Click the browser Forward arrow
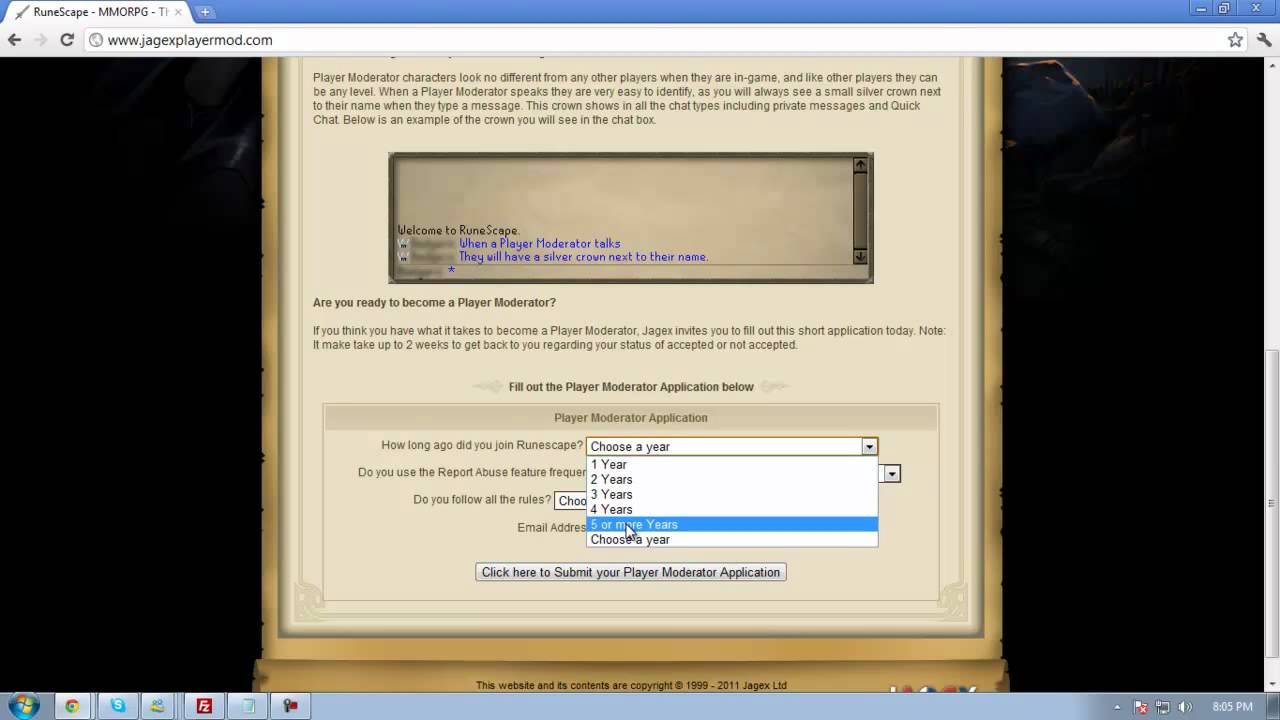The image size is (1280, 720). [40, 40]
